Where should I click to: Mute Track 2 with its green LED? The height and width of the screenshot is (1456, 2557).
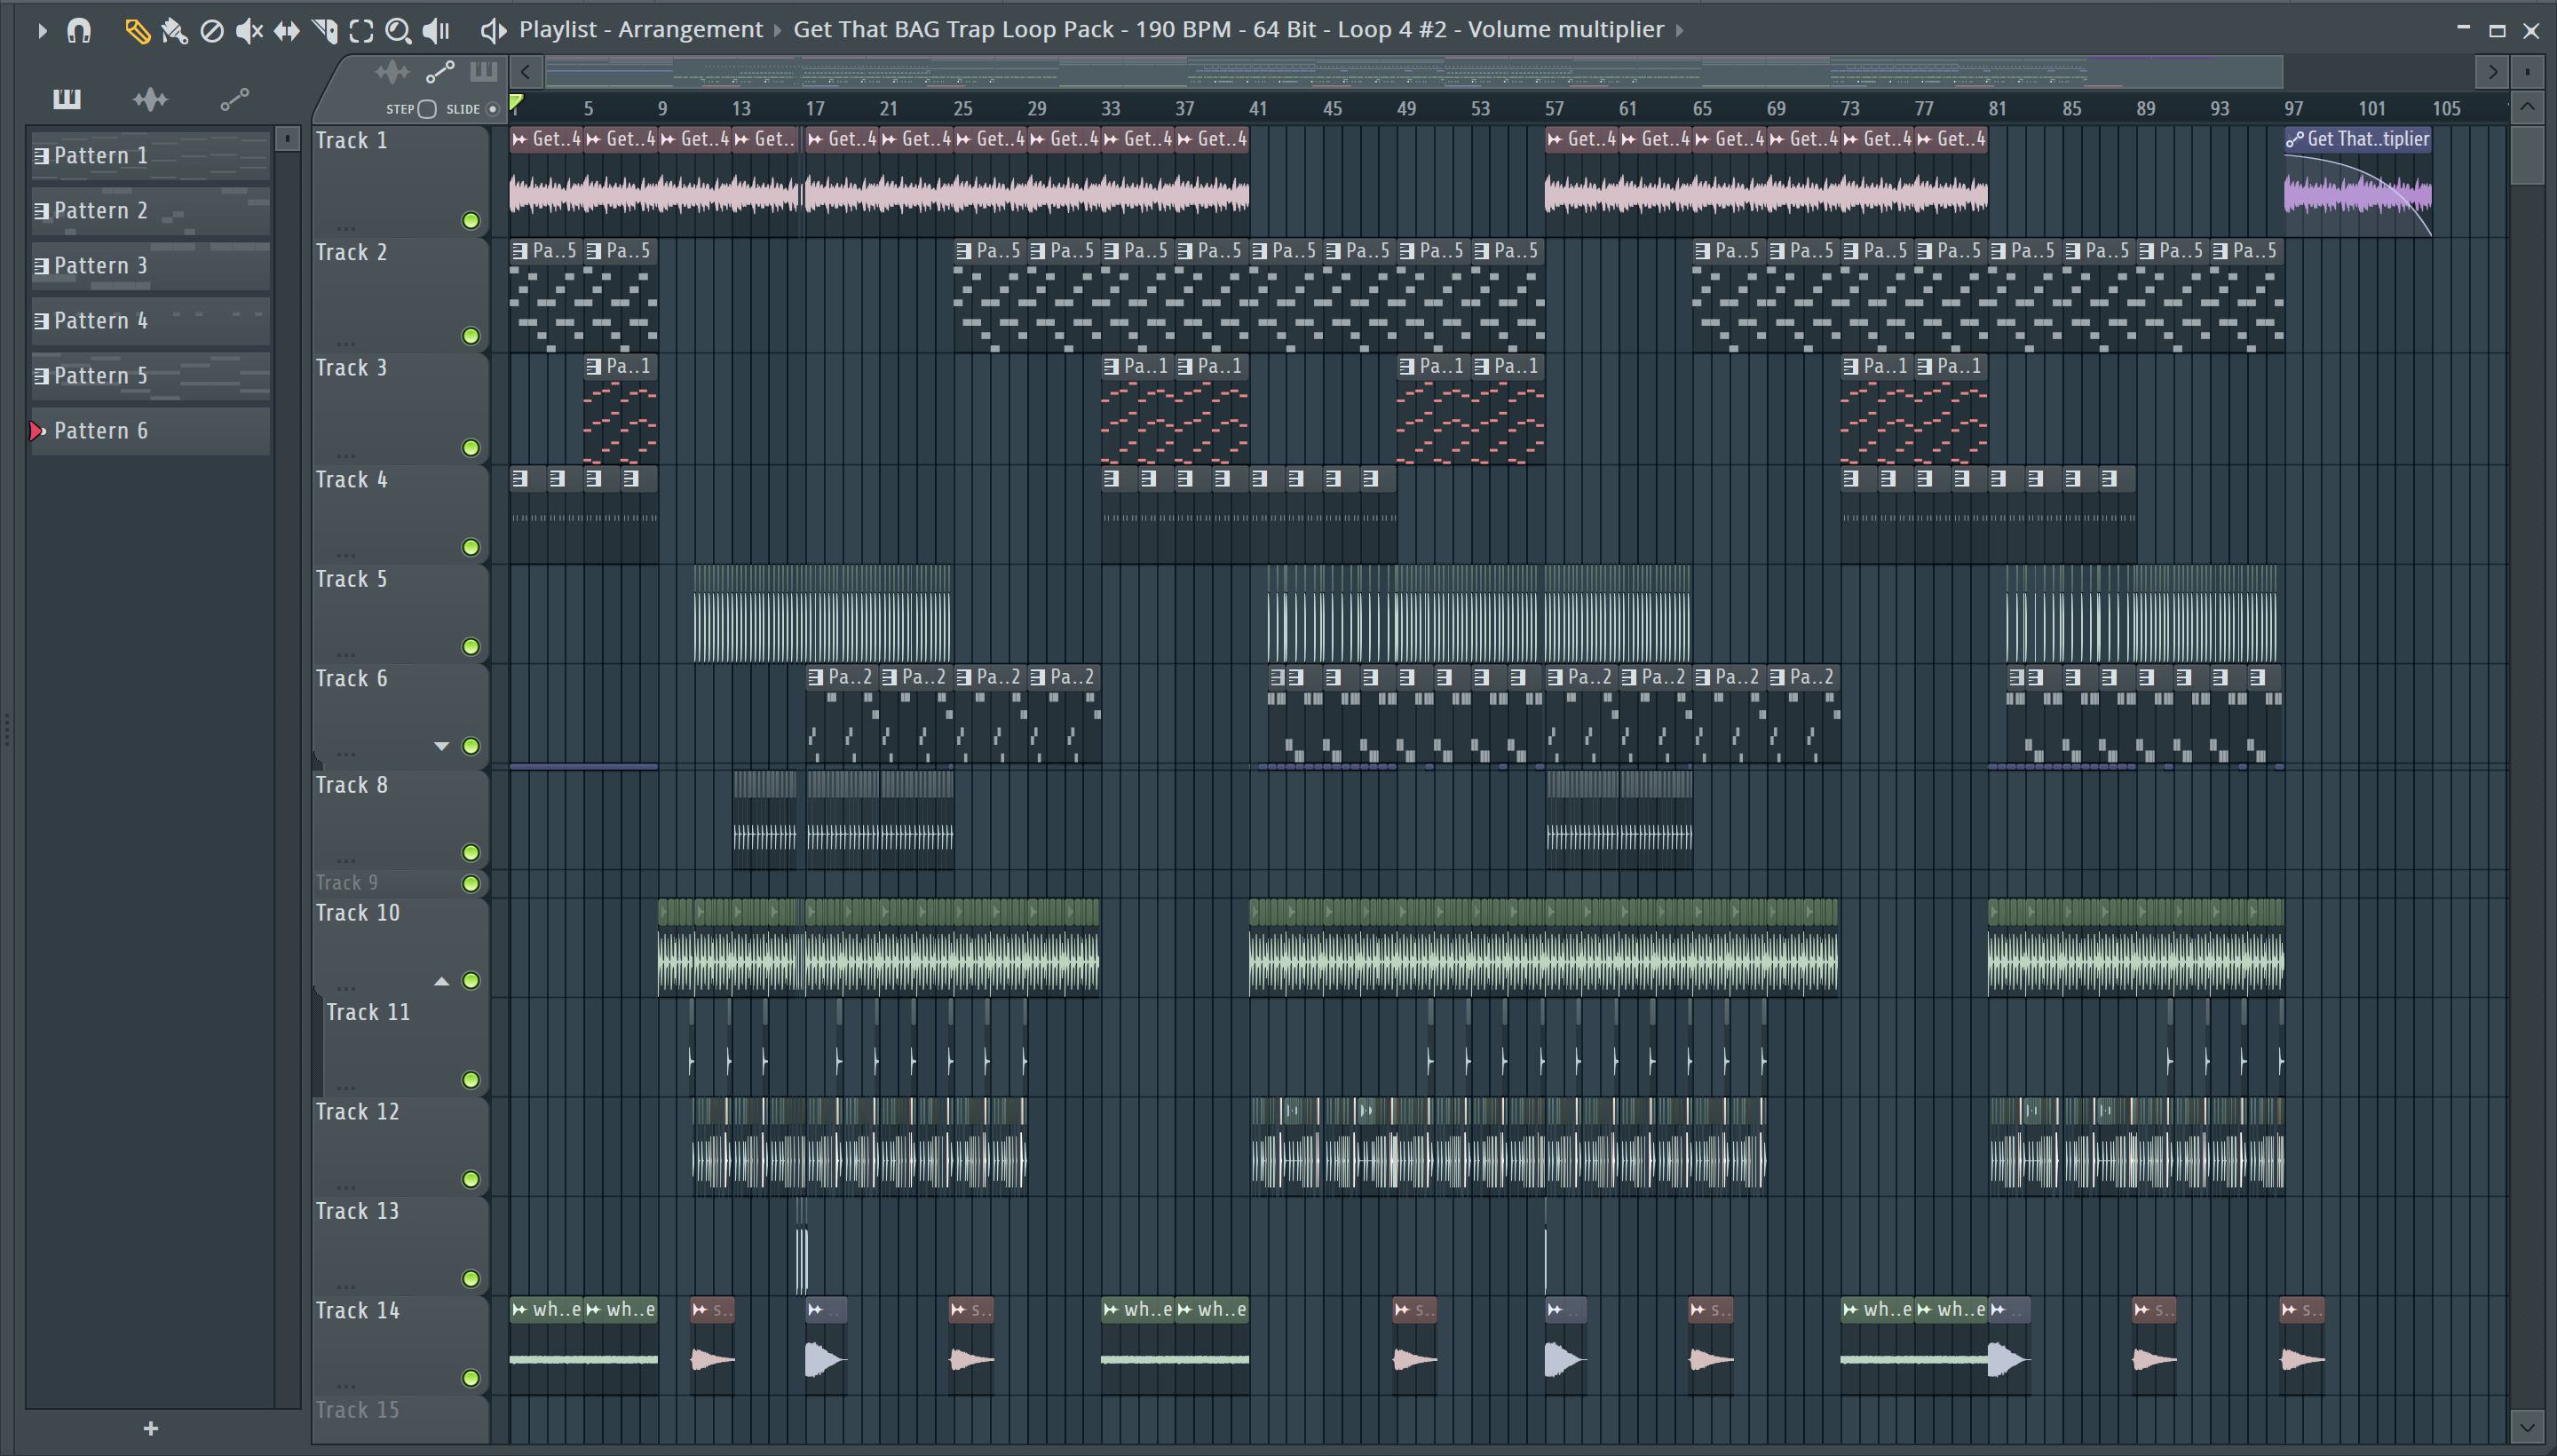(471, 336)
